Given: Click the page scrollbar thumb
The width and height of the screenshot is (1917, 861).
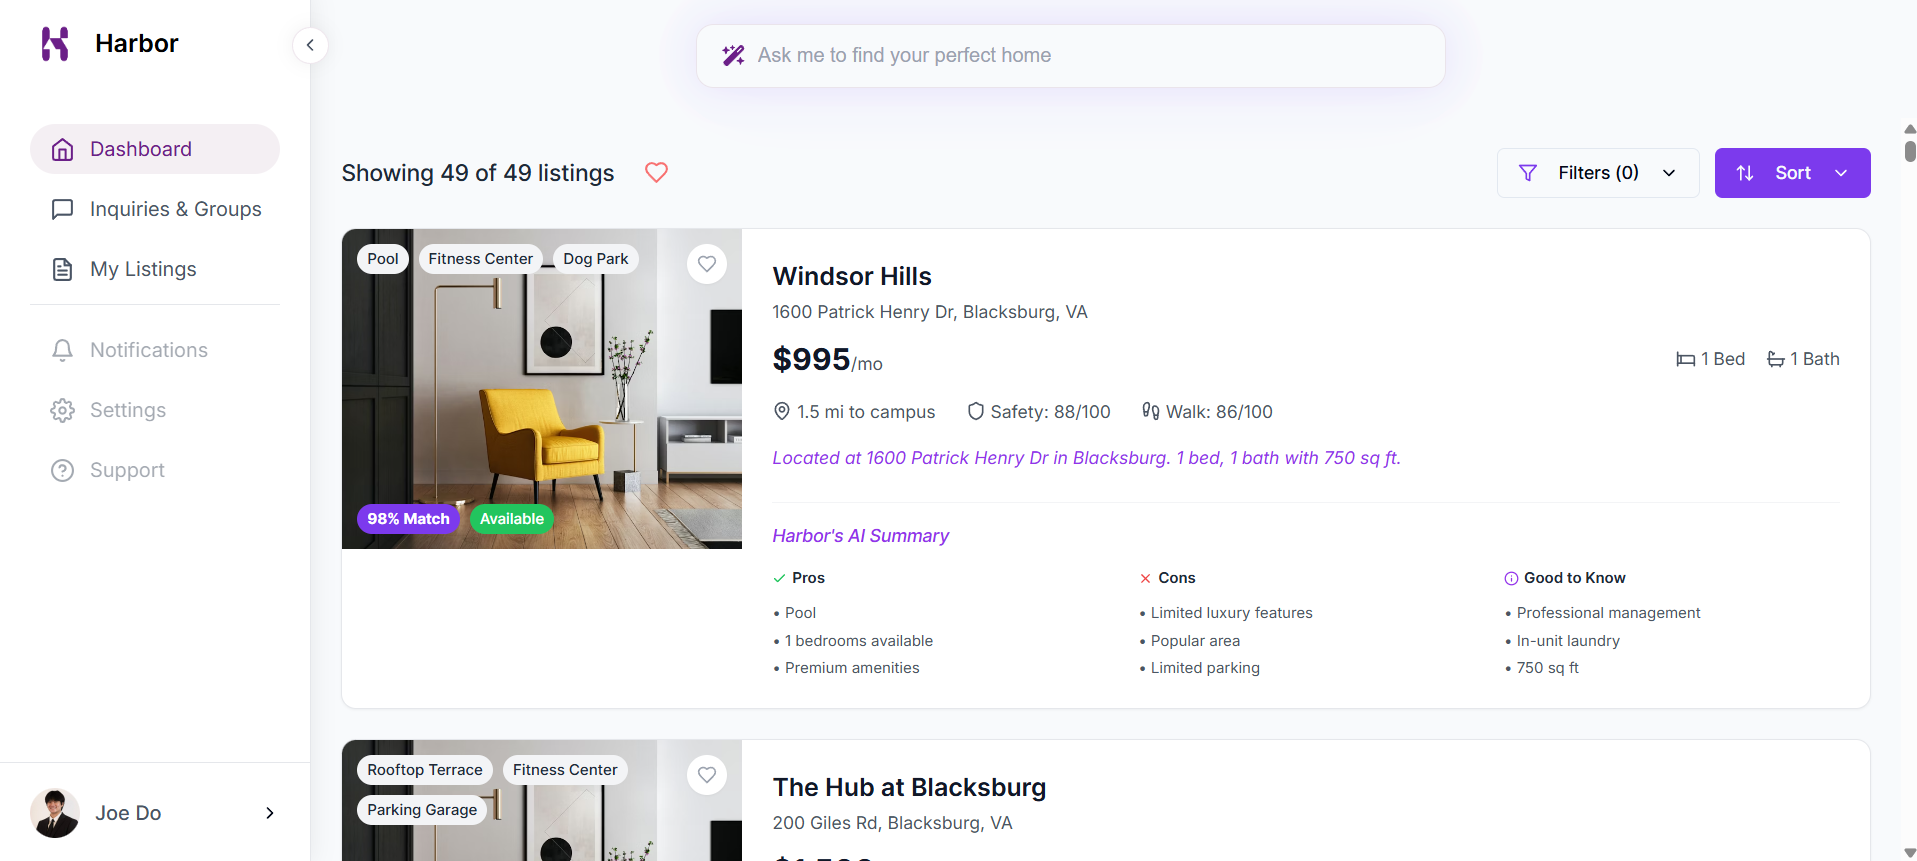Looking at the screenshot, I should [1910, 151].
